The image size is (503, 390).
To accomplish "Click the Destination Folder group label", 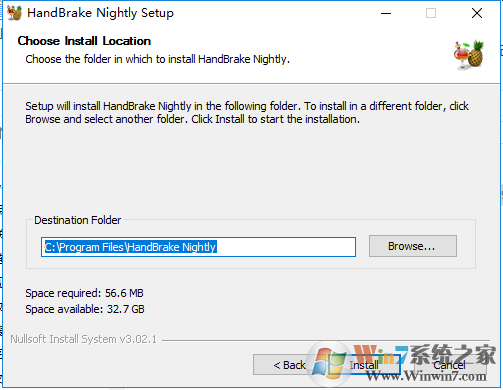I will click(x=78, y=220).
